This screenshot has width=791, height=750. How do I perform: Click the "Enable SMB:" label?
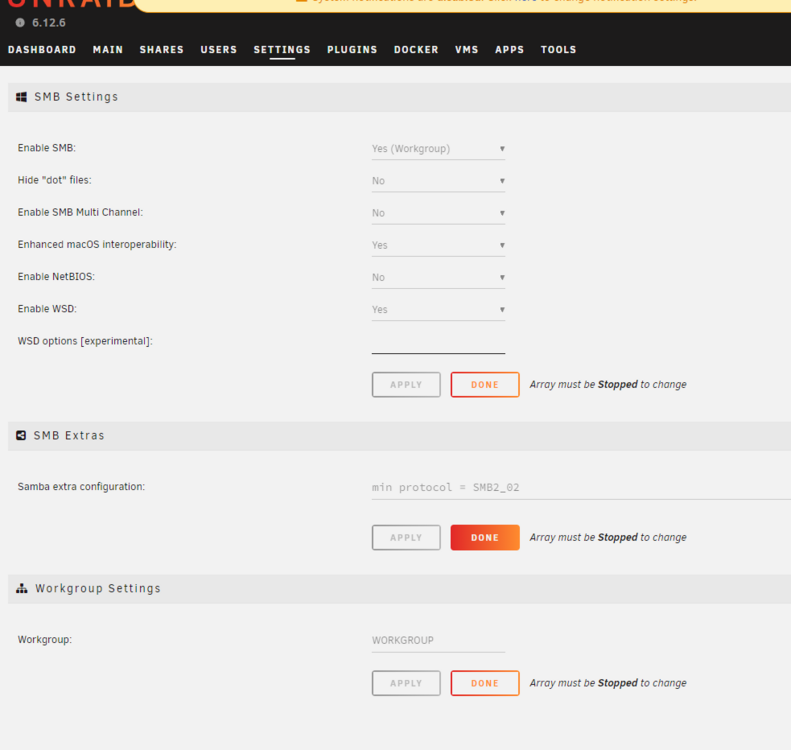(x=47, y=148)
